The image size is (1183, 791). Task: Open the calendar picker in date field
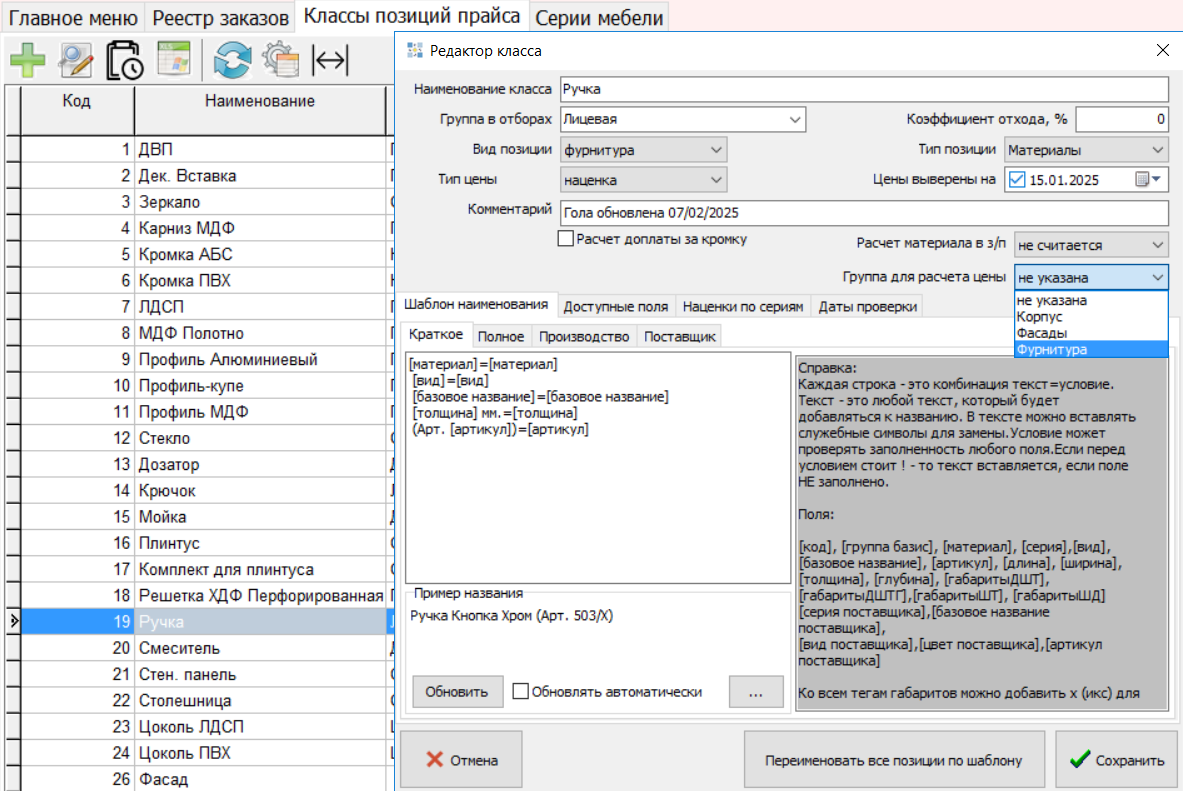1147,180
